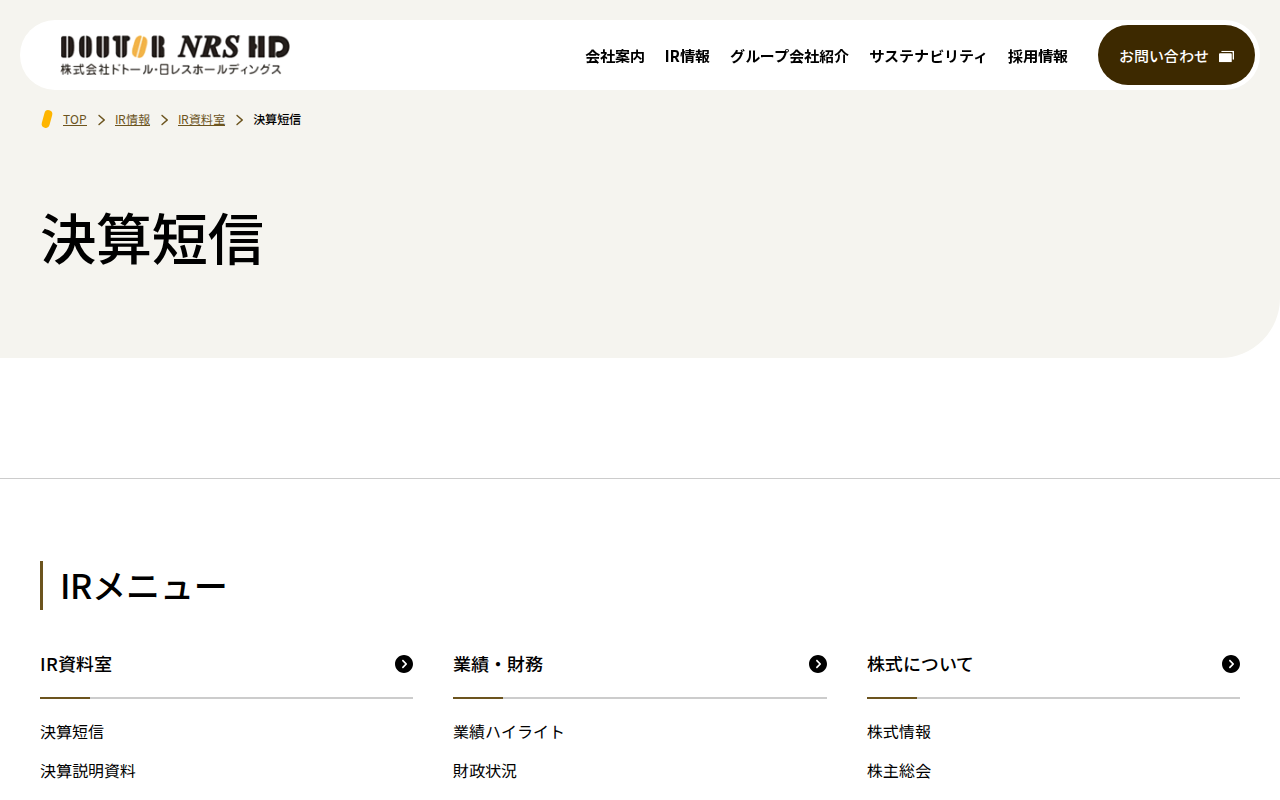Go to 採用情報 in header
The width and height of the screenshot is (1280, 800).
[x=1038, y=56]
